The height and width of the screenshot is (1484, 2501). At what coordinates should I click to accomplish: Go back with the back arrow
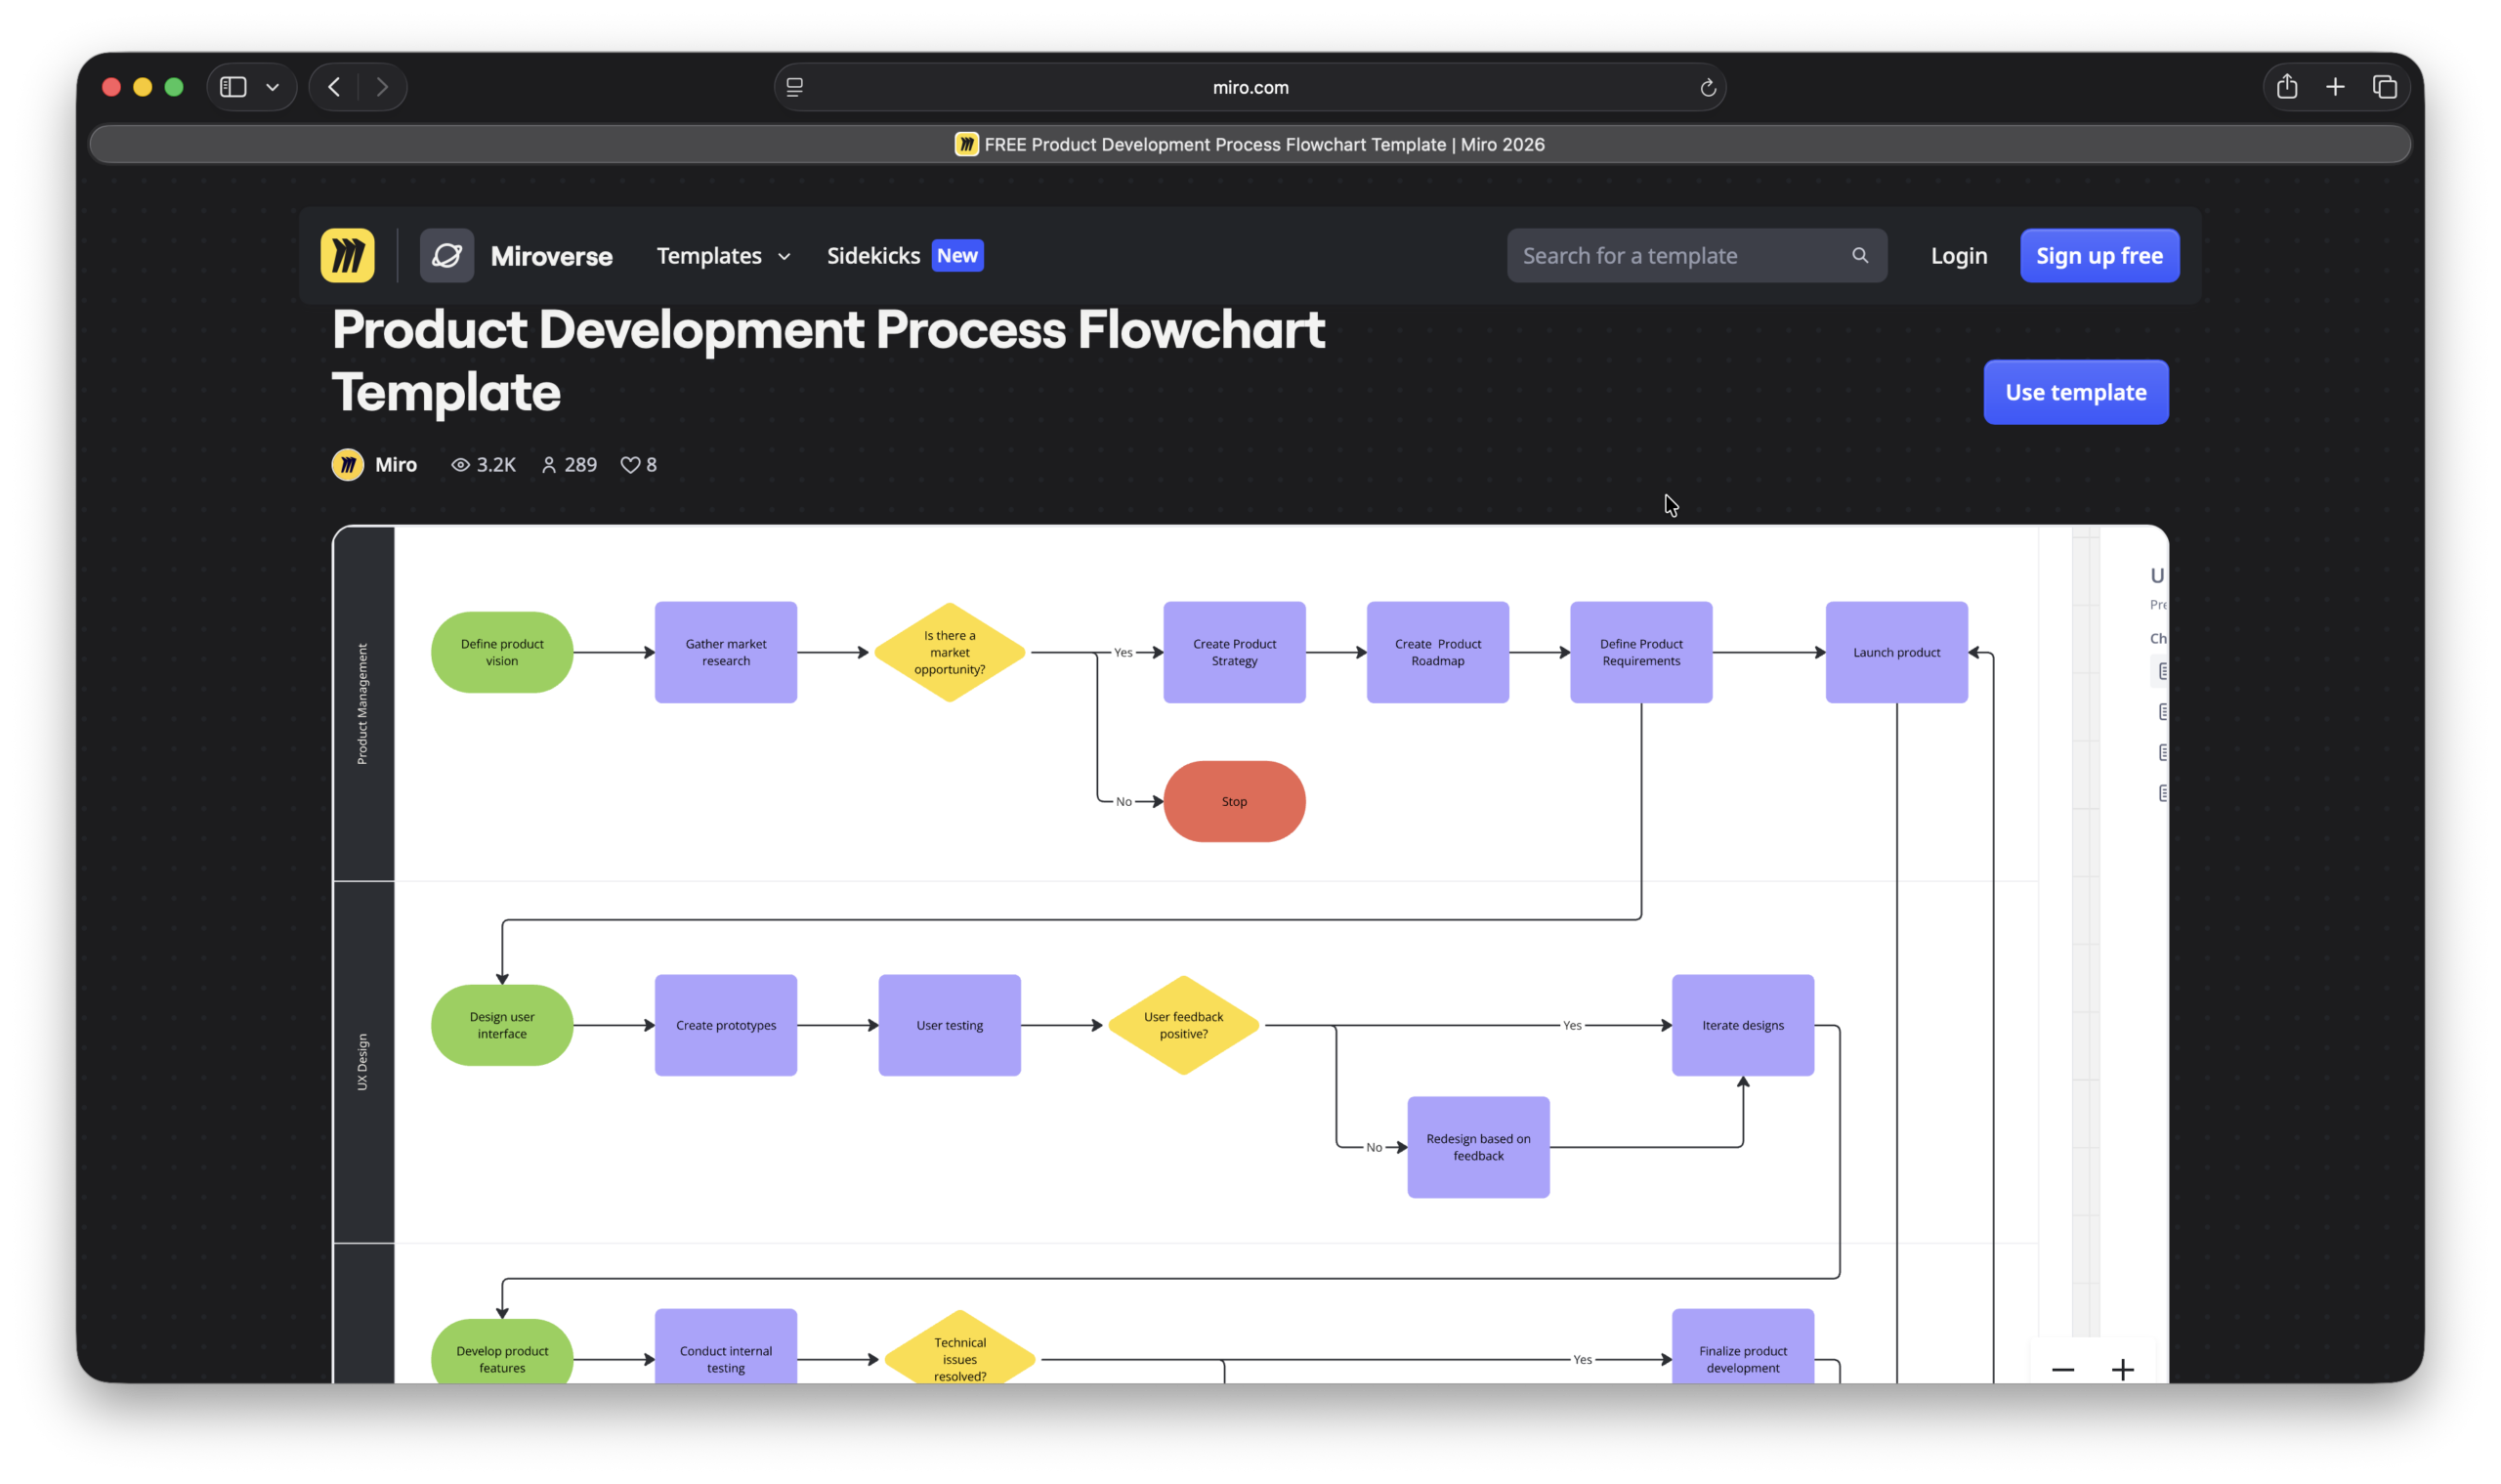(335, 87)
